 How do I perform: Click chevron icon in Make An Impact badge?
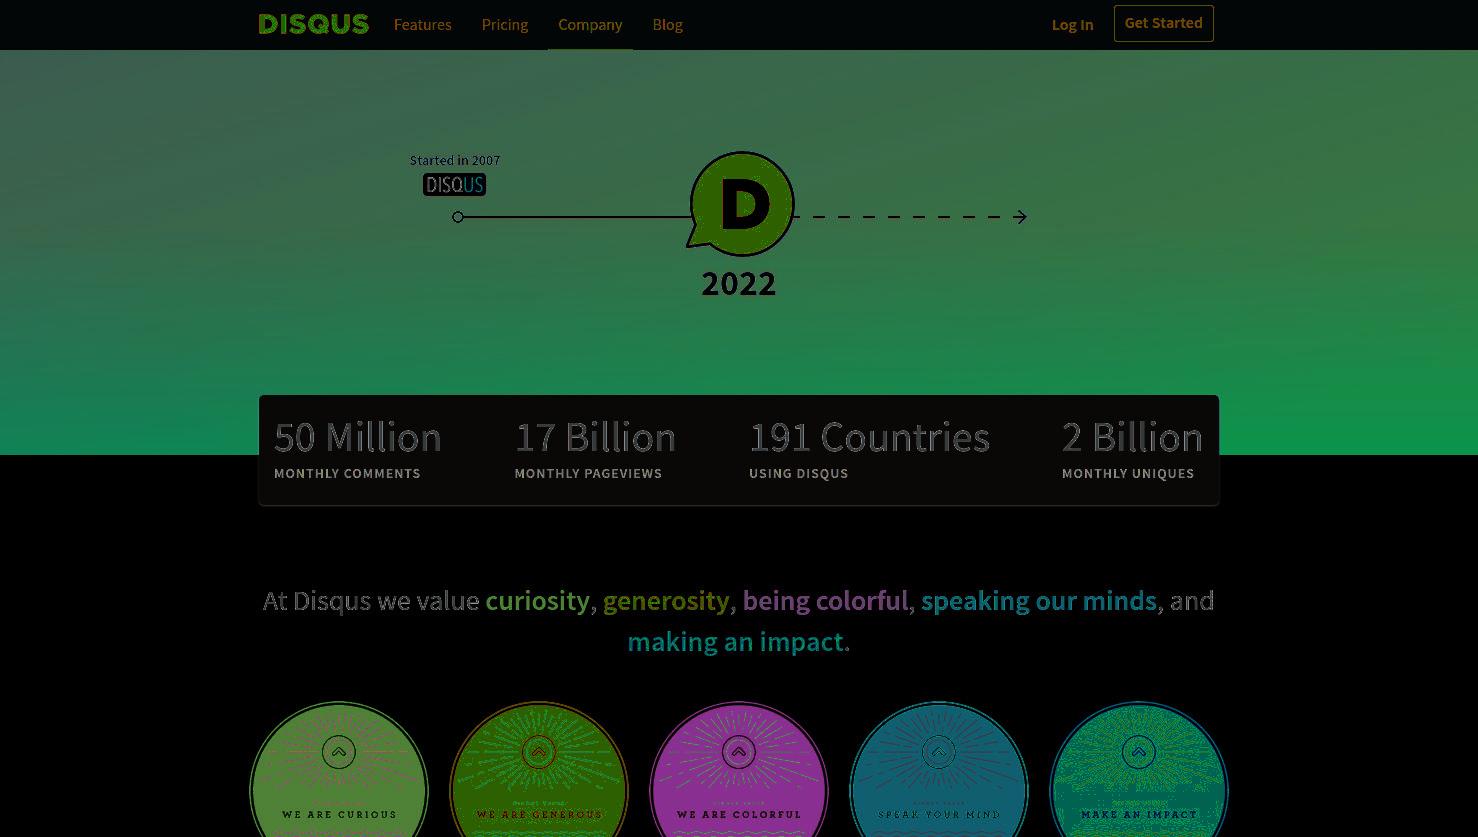pyautogui.click(x=1139, y=752)
